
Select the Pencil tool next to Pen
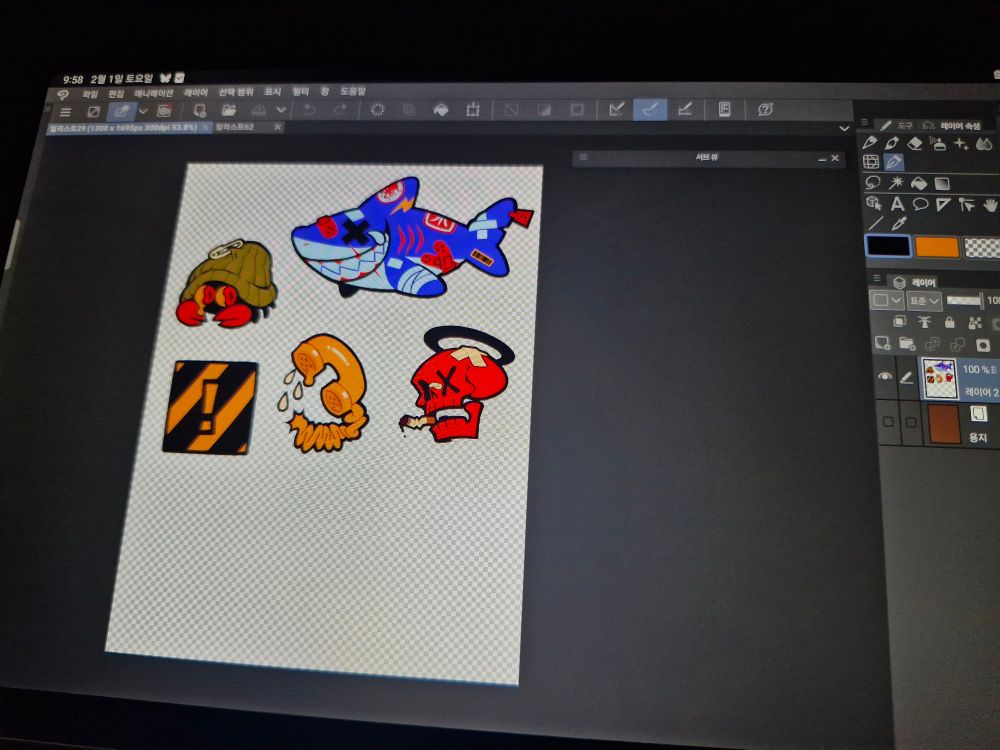pyautogui.click(x=892, y=143)
